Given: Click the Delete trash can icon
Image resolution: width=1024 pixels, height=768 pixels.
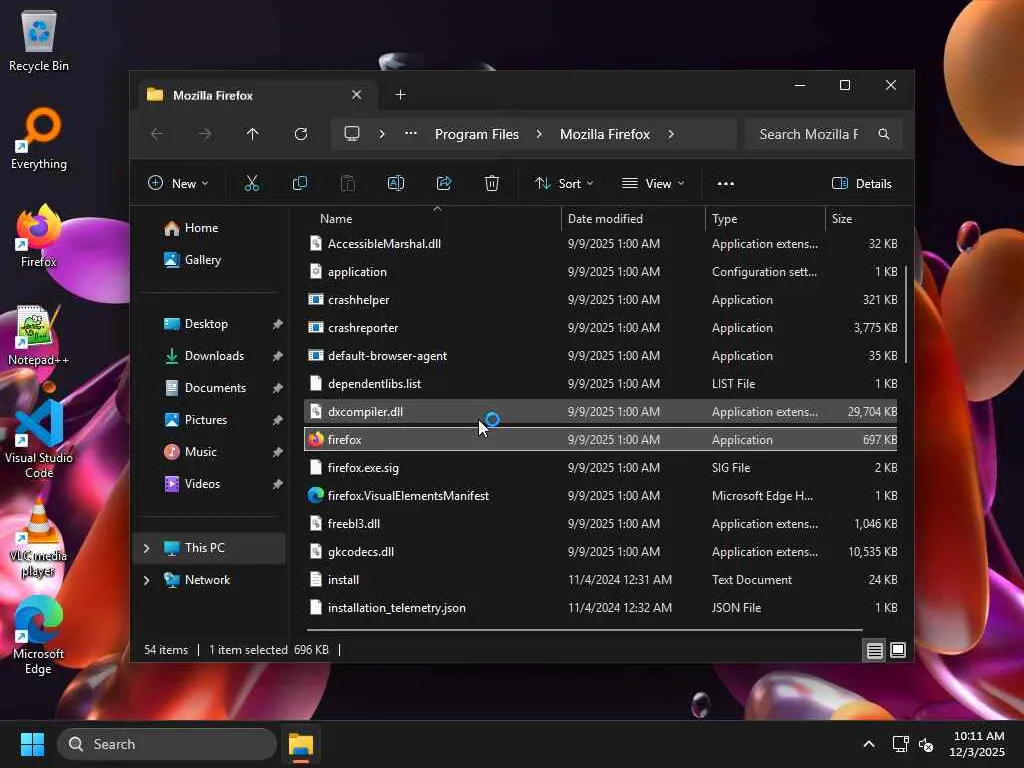Looking at the screenshot, I should 492,184.
